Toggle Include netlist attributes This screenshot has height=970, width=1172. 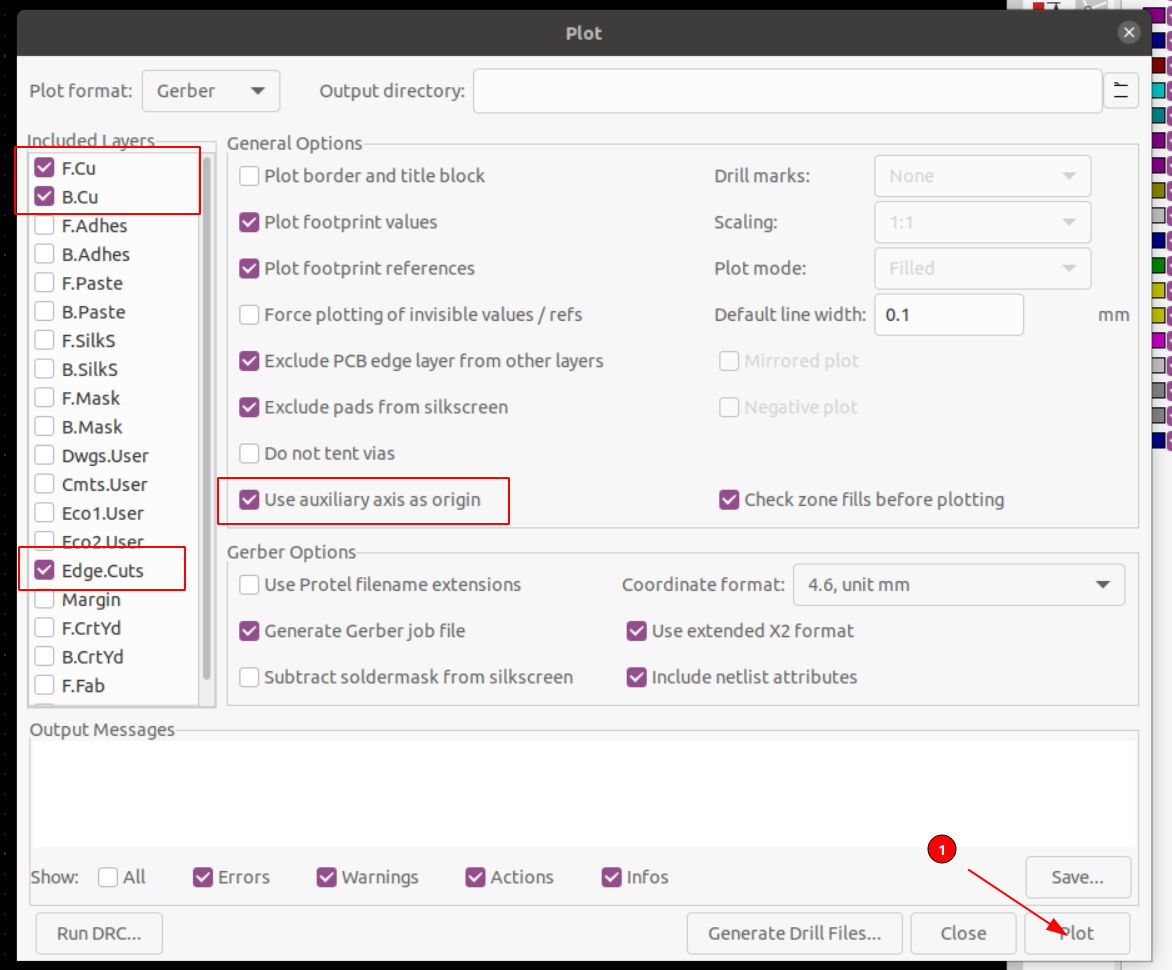point(636,677)
